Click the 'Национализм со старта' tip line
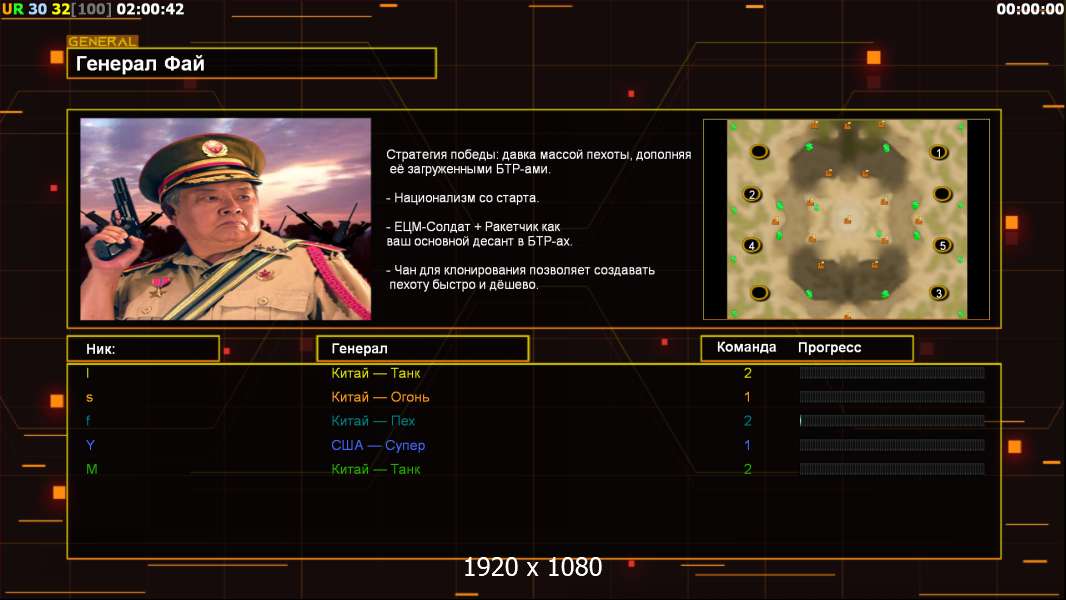Image resolution: width=1066 pixels, height=600 pixels. (x=462, y=198)
